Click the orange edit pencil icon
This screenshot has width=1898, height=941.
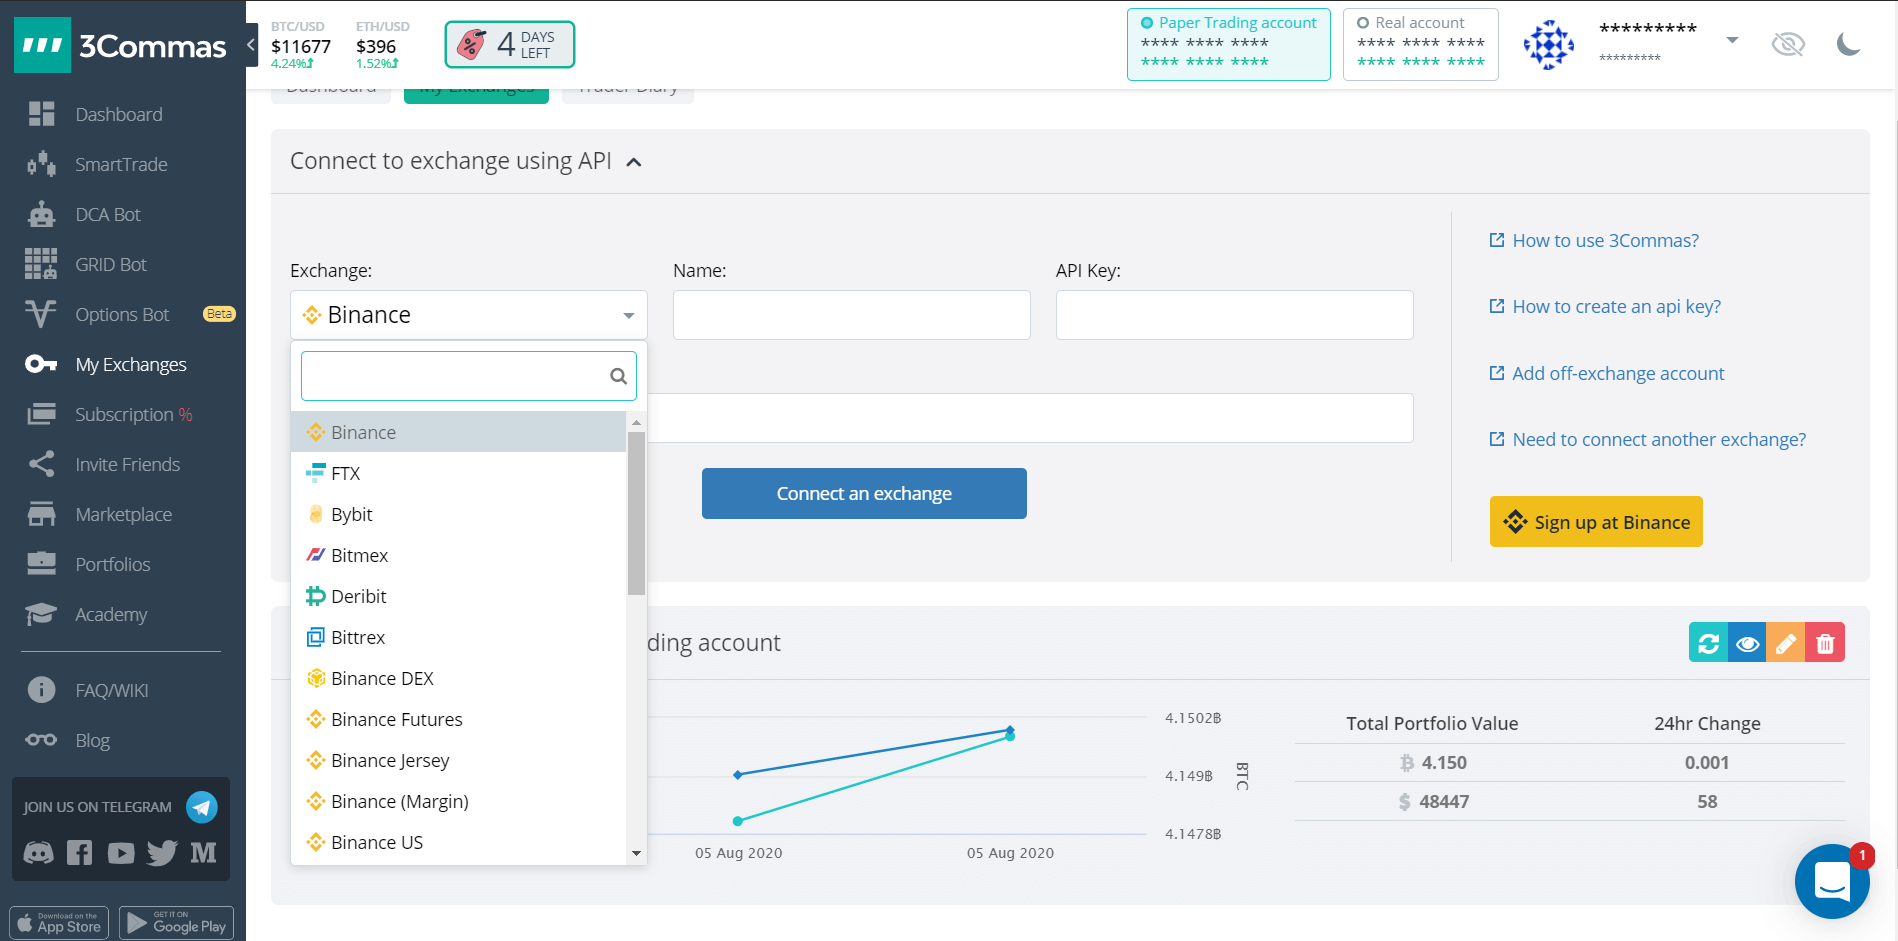[1785, 643]
